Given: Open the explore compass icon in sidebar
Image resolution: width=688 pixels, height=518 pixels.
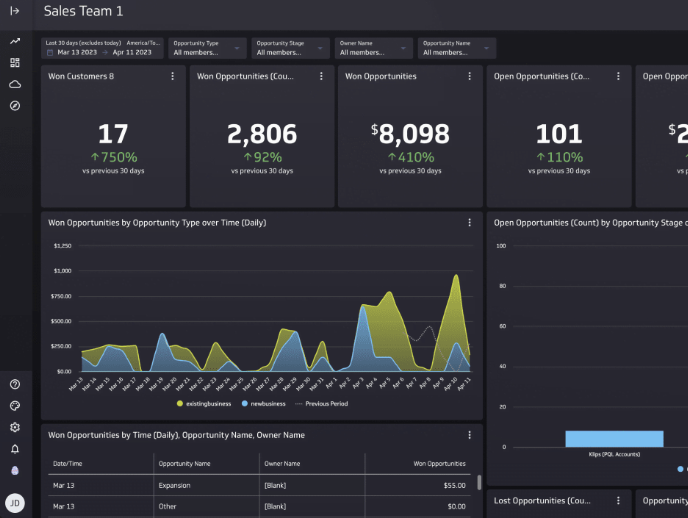Looking at the screenshot, I should pyautogui.click(x=15, y=106).
